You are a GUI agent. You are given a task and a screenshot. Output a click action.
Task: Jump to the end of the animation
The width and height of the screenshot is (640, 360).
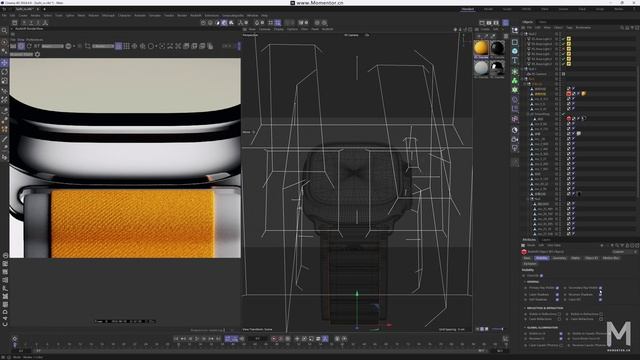click(x=218, y=338)
